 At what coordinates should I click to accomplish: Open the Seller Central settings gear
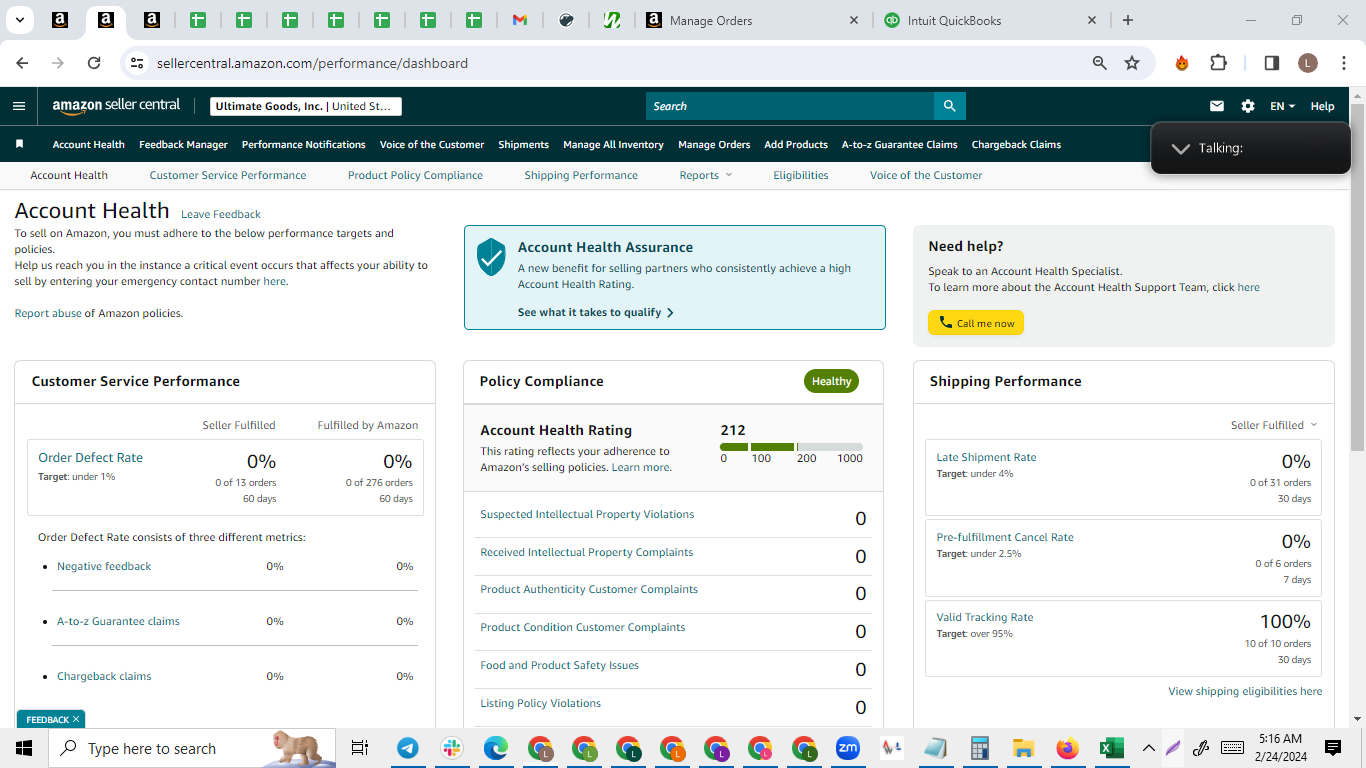[x=1248, y=106]
